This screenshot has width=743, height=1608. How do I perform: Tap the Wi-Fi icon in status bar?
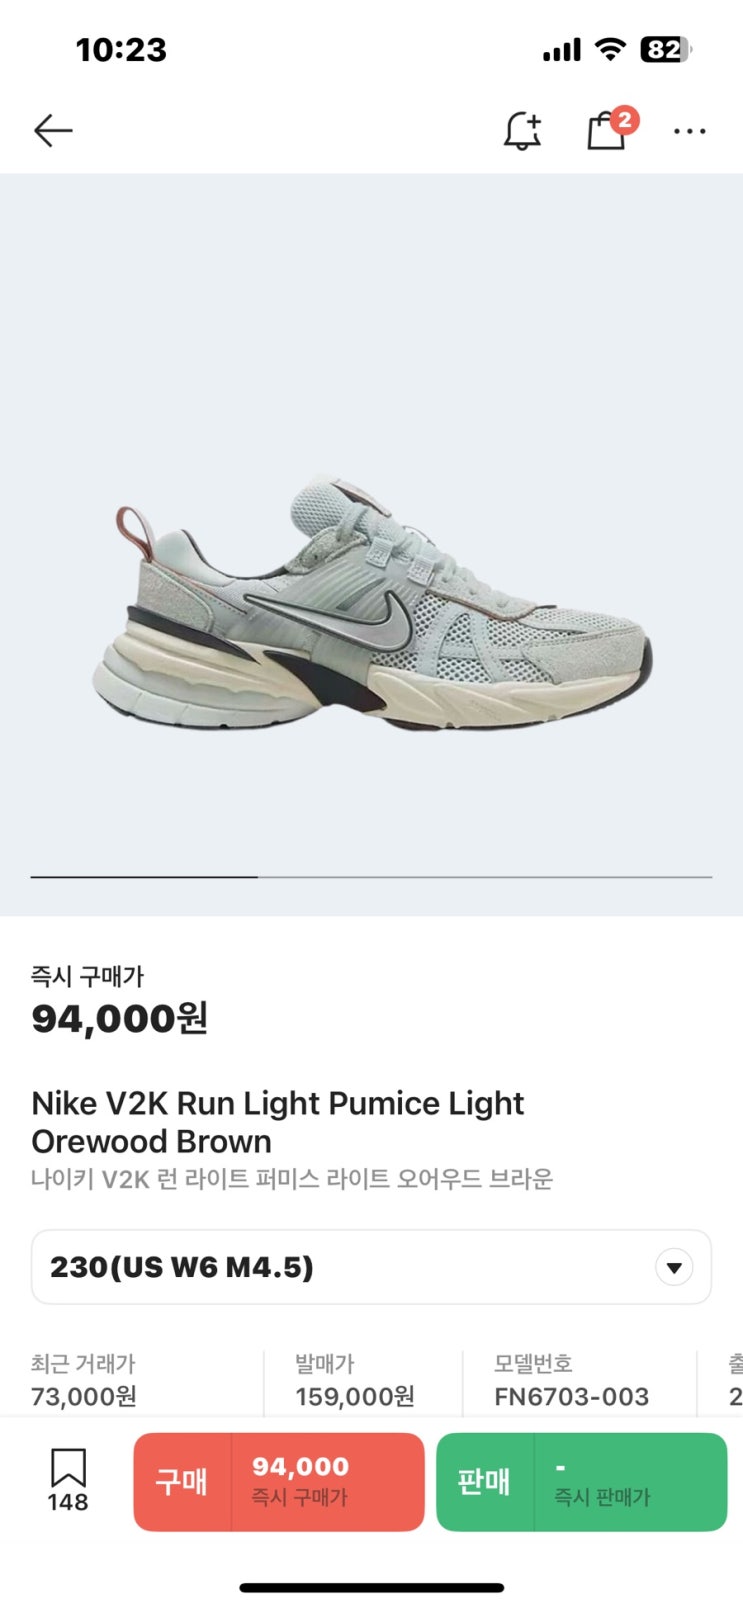[x=609, y=49]
